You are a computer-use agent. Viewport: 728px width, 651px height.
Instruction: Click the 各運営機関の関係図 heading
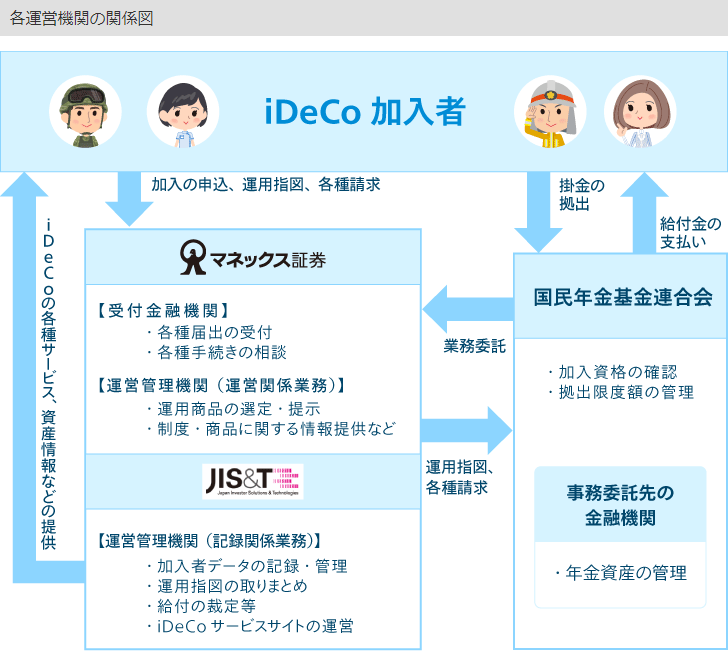[x=81, y=18]
